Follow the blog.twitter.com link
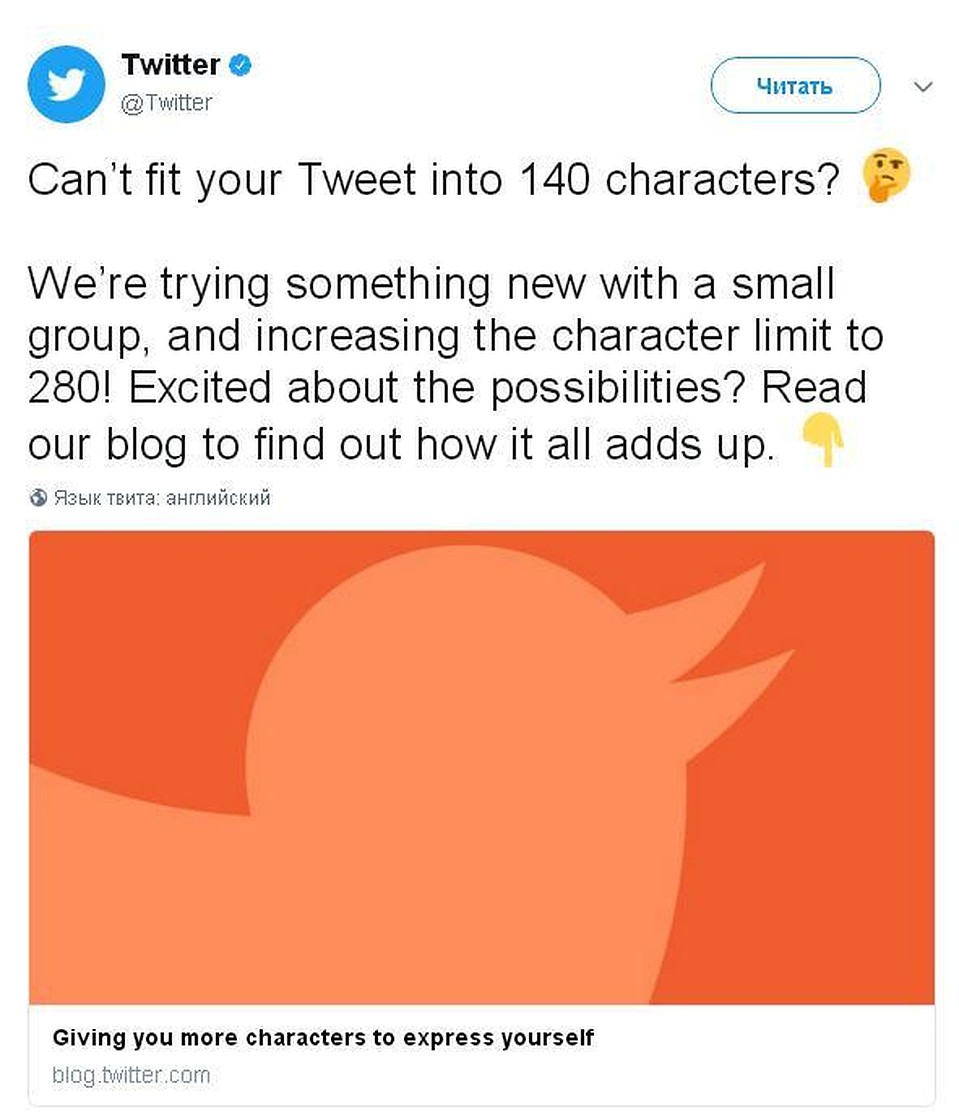Screen dimensions: 959x1112 click(x=131, y=1075)
